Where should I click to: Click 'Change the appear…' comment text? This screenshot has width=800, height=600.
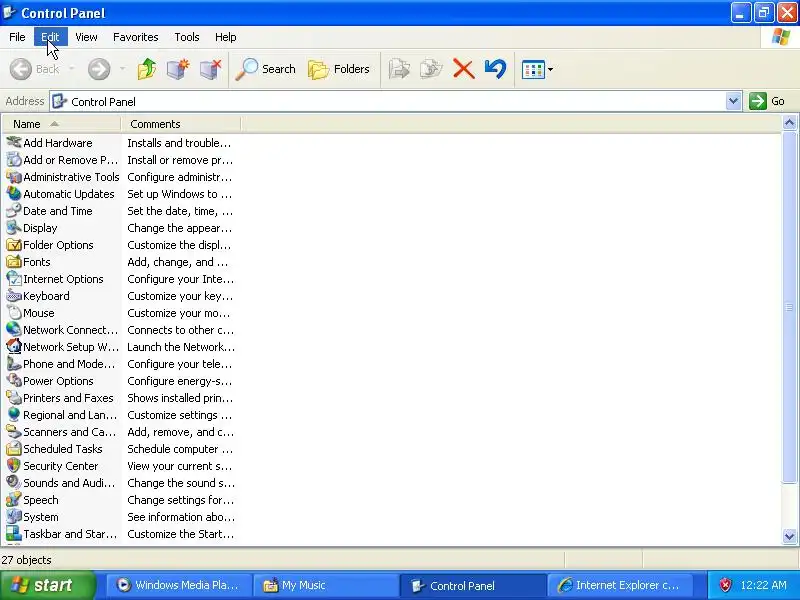click(180, 228)
